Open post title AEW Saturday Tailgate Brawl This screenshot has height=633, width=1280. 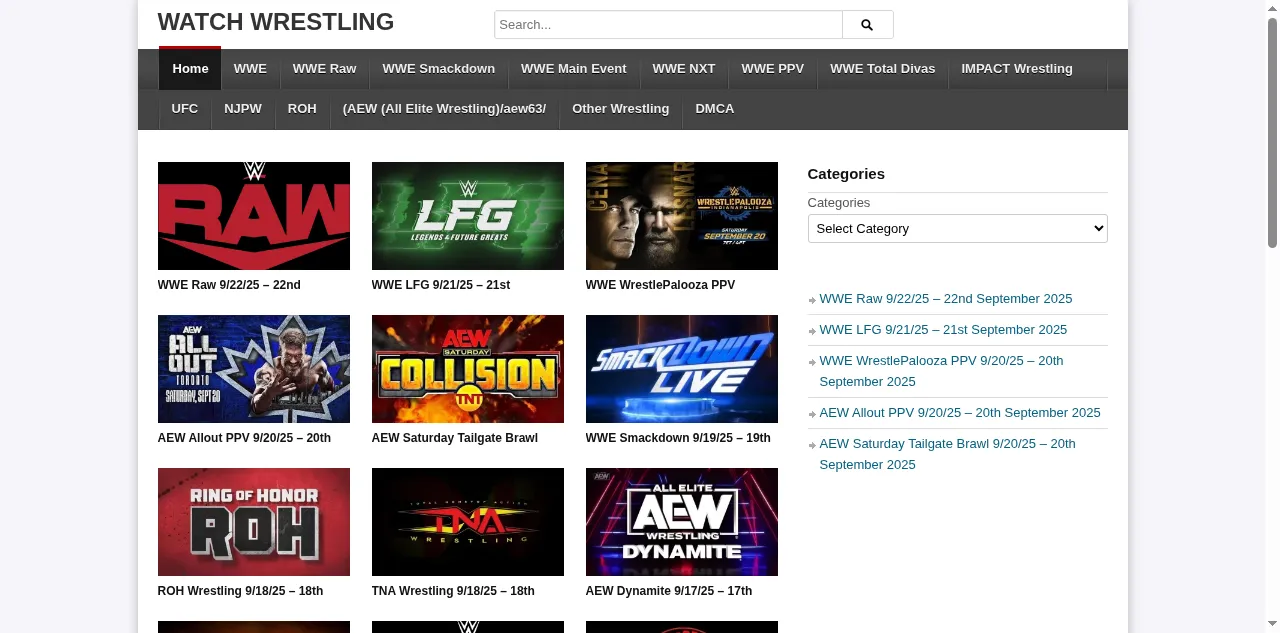(x=455, y=438)
